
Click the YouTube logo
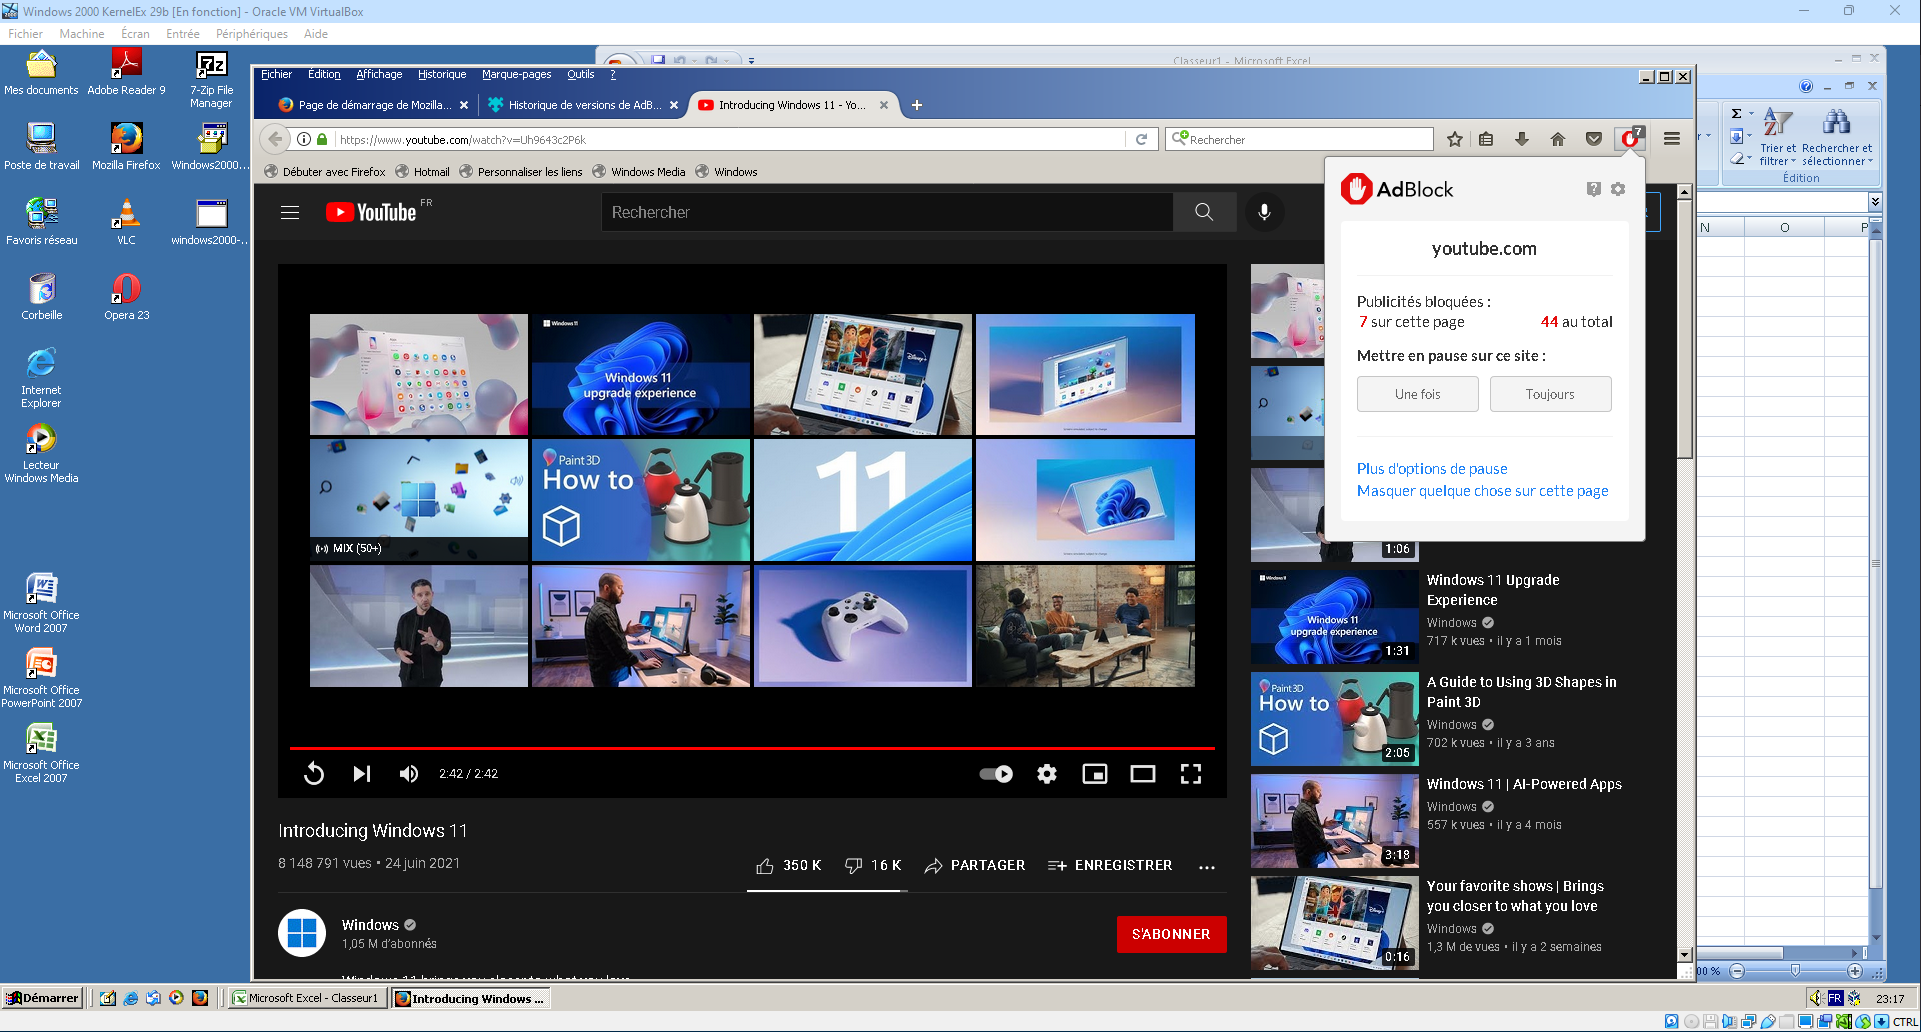point(371,212)
